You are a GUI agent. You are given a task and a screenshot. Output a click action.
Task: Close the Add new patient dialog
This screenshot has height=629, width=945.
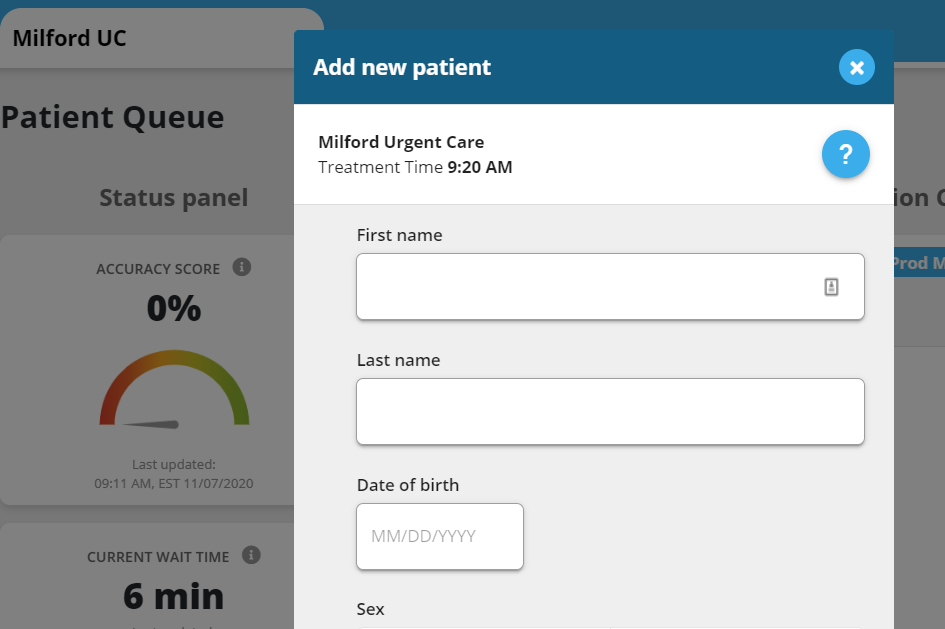click(857, 67)
